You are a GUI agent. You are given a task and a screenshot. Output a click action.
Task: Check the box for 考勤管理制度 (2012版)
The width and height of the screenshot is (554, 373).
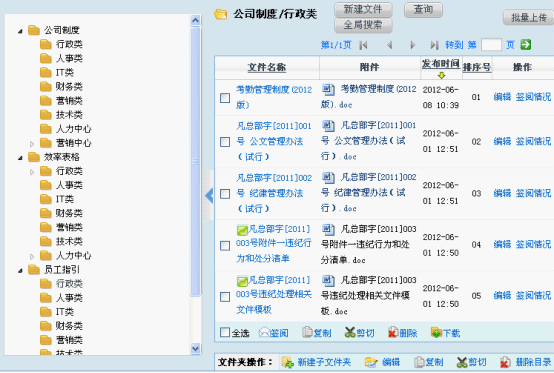[x=225, y=98]
